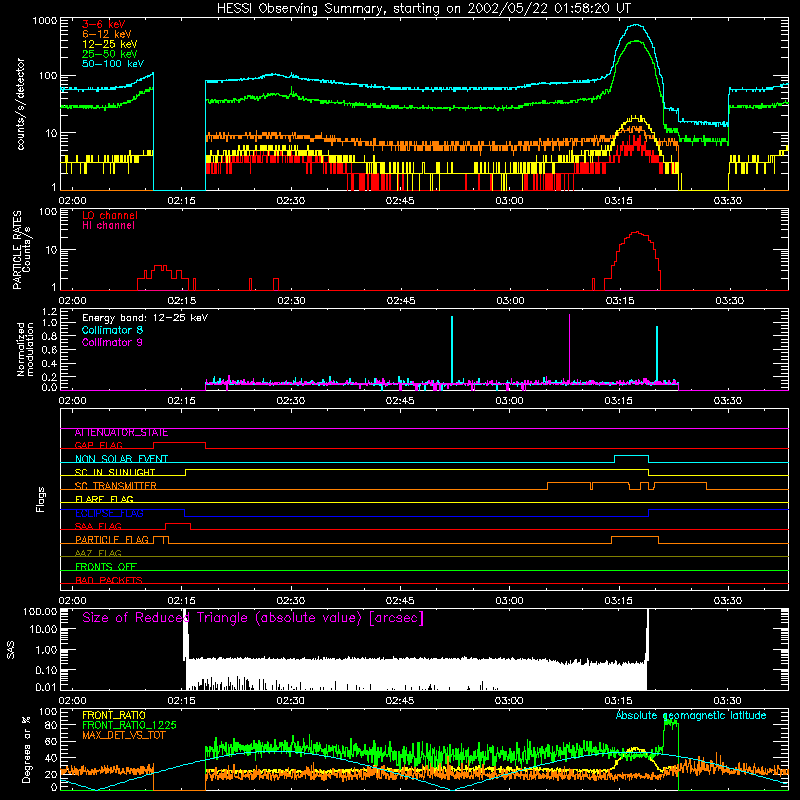Select the orange MAX_DET_VS_TOT legend label

[x=126, y=735]
